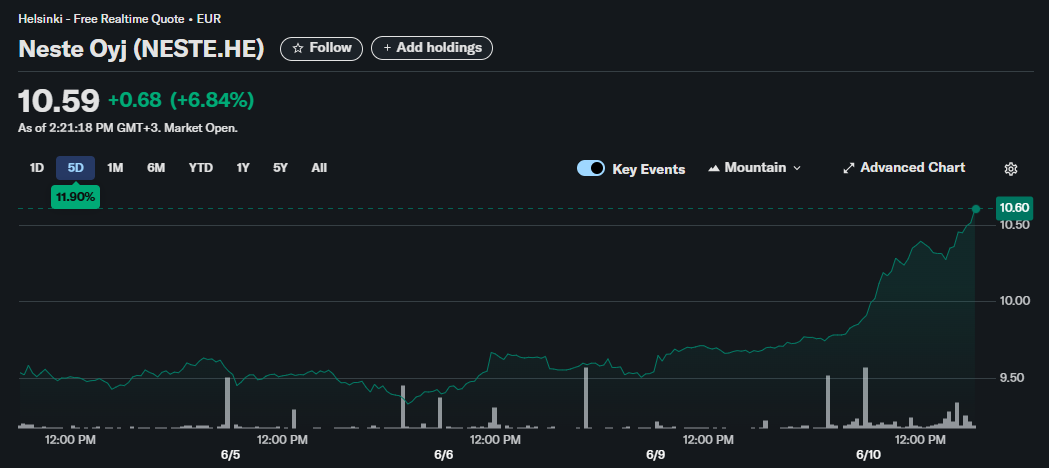Select the 5D time range
Screen dimensions: 1049x468
(76, 168)
